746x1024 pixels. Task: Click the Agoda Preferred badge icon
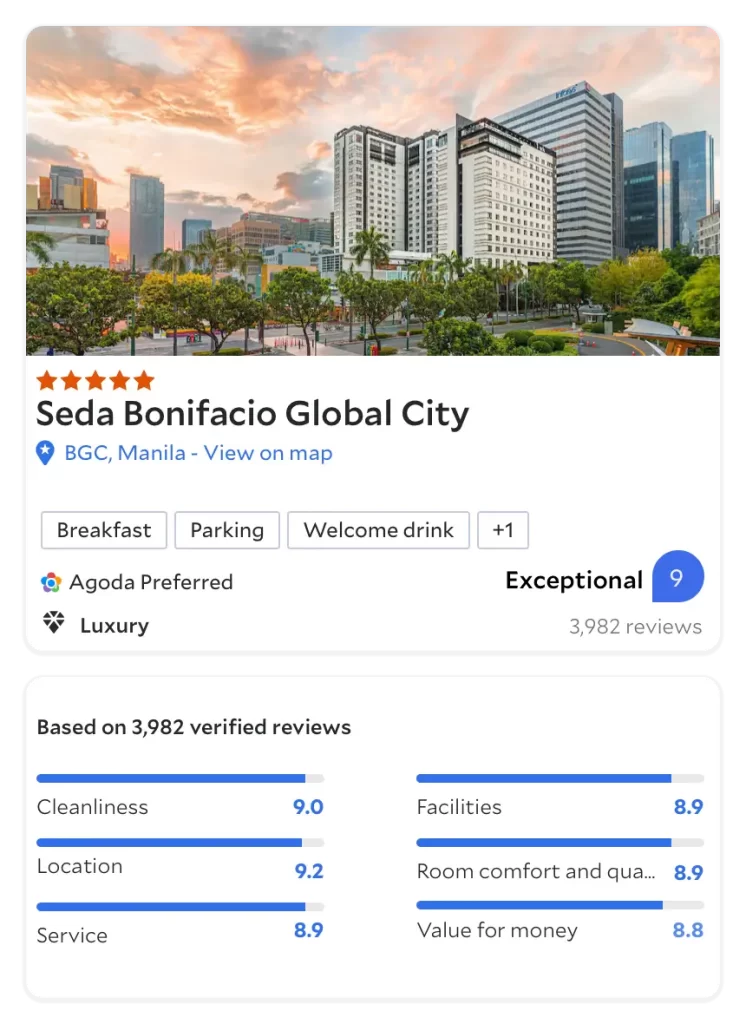pos(51,582)
